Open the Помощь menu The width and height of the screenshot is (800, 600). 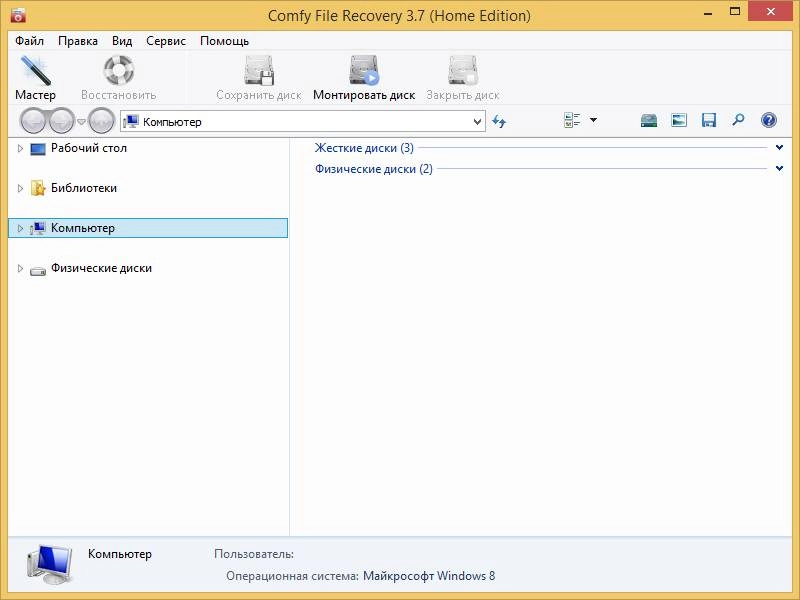(224, 41)
